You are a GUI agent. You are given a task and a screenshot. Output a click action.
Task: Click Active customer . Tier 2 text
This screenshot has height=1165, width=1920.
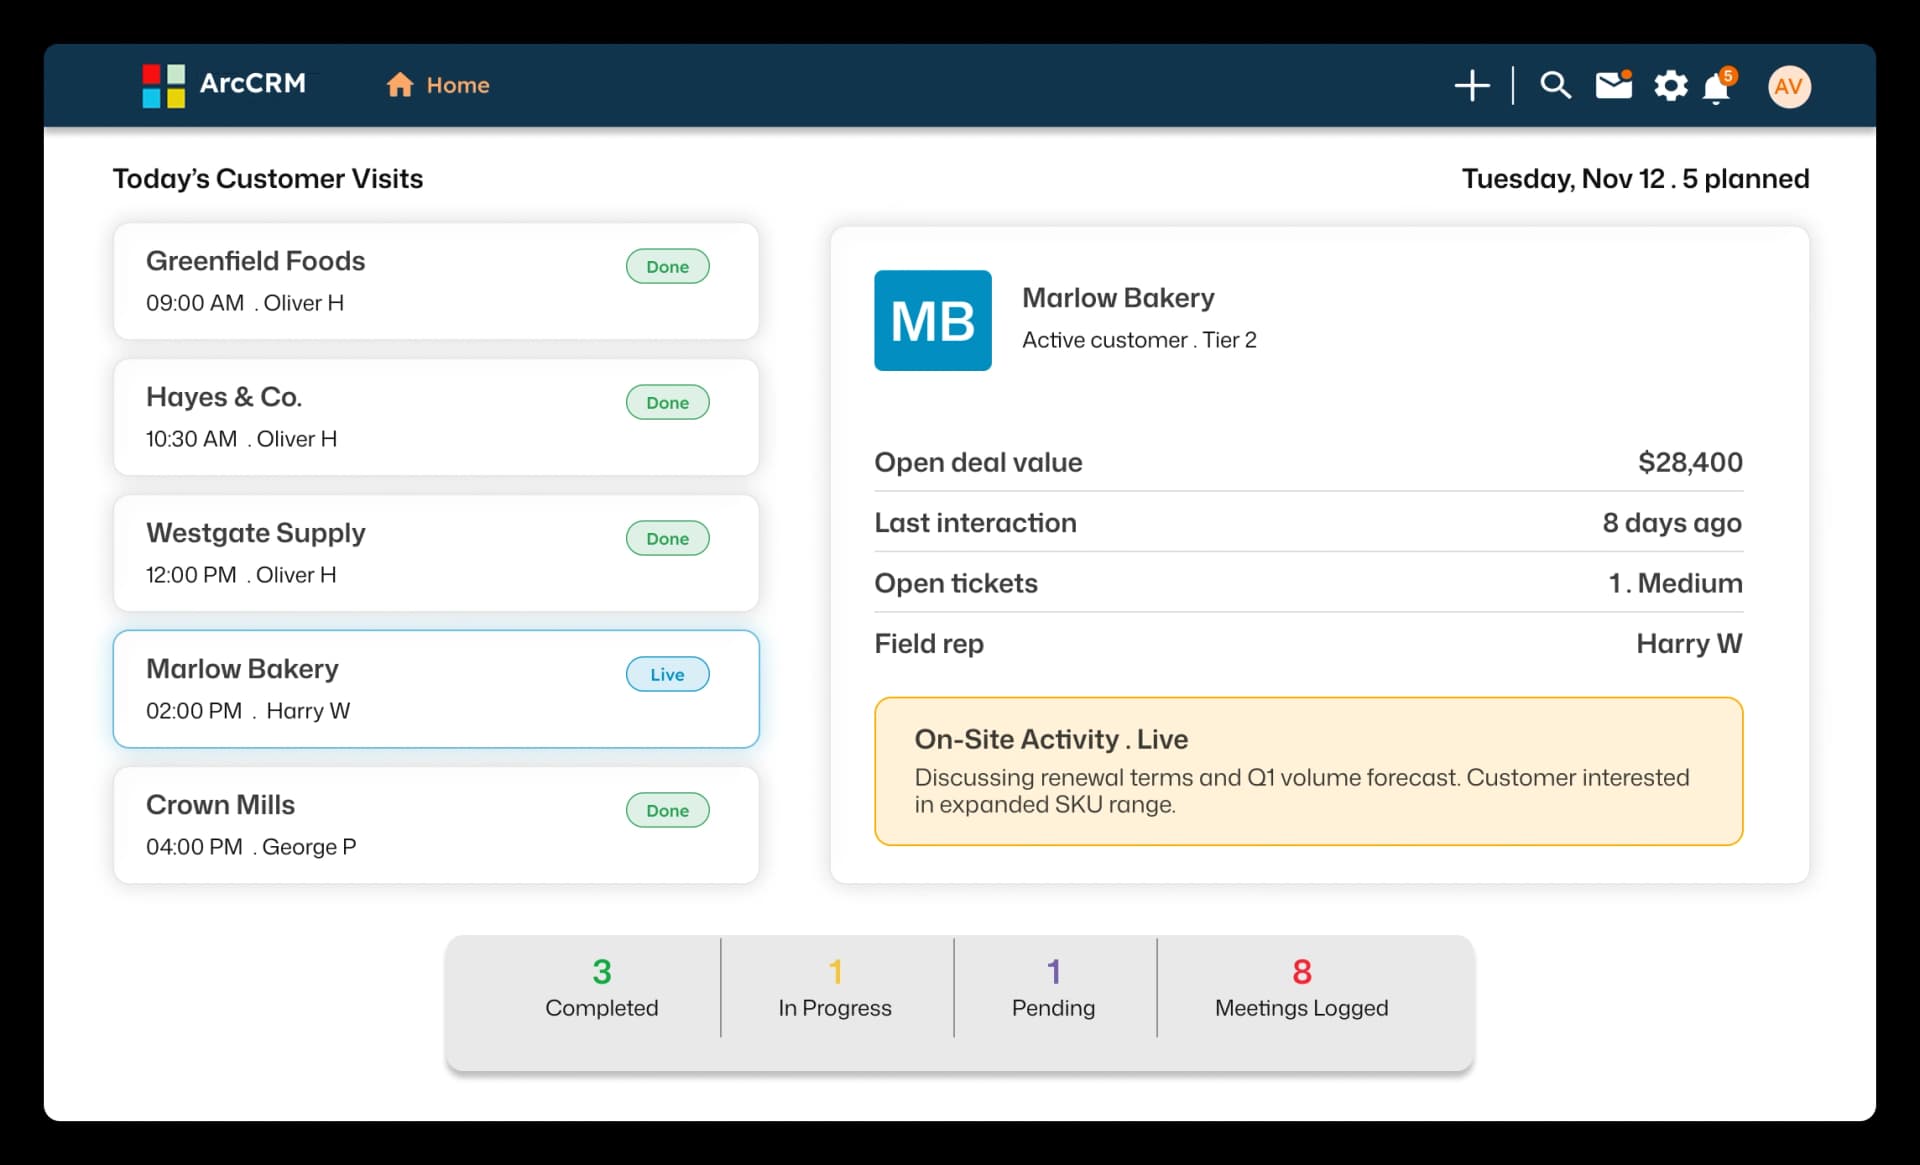[1139, 340]
